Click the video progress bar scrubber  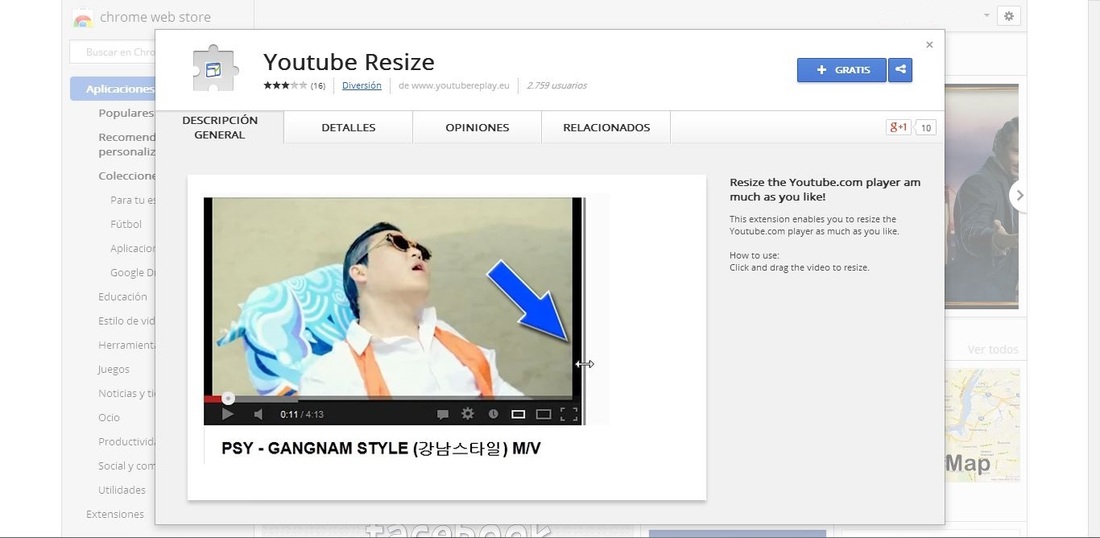pyautogui.click(x=228, y=398)
